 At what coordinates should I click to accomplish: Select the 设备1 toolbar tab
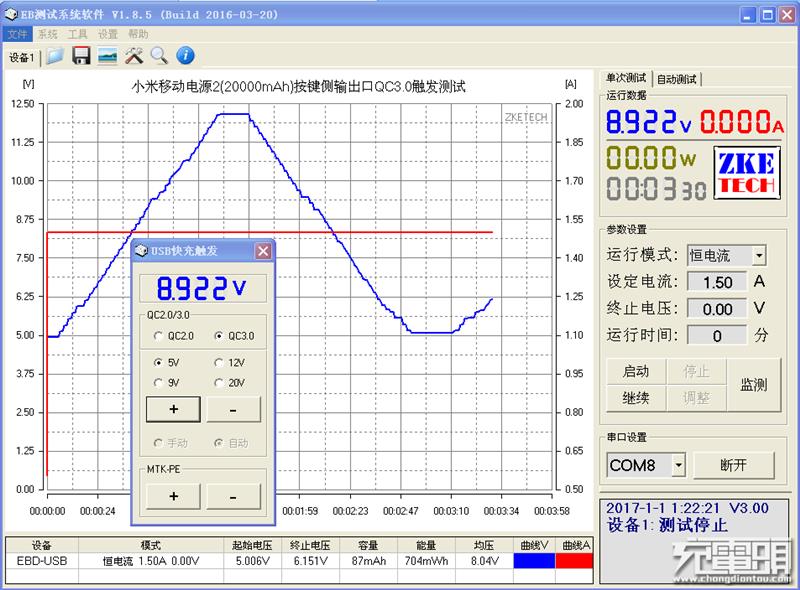[x=21, y=57]
